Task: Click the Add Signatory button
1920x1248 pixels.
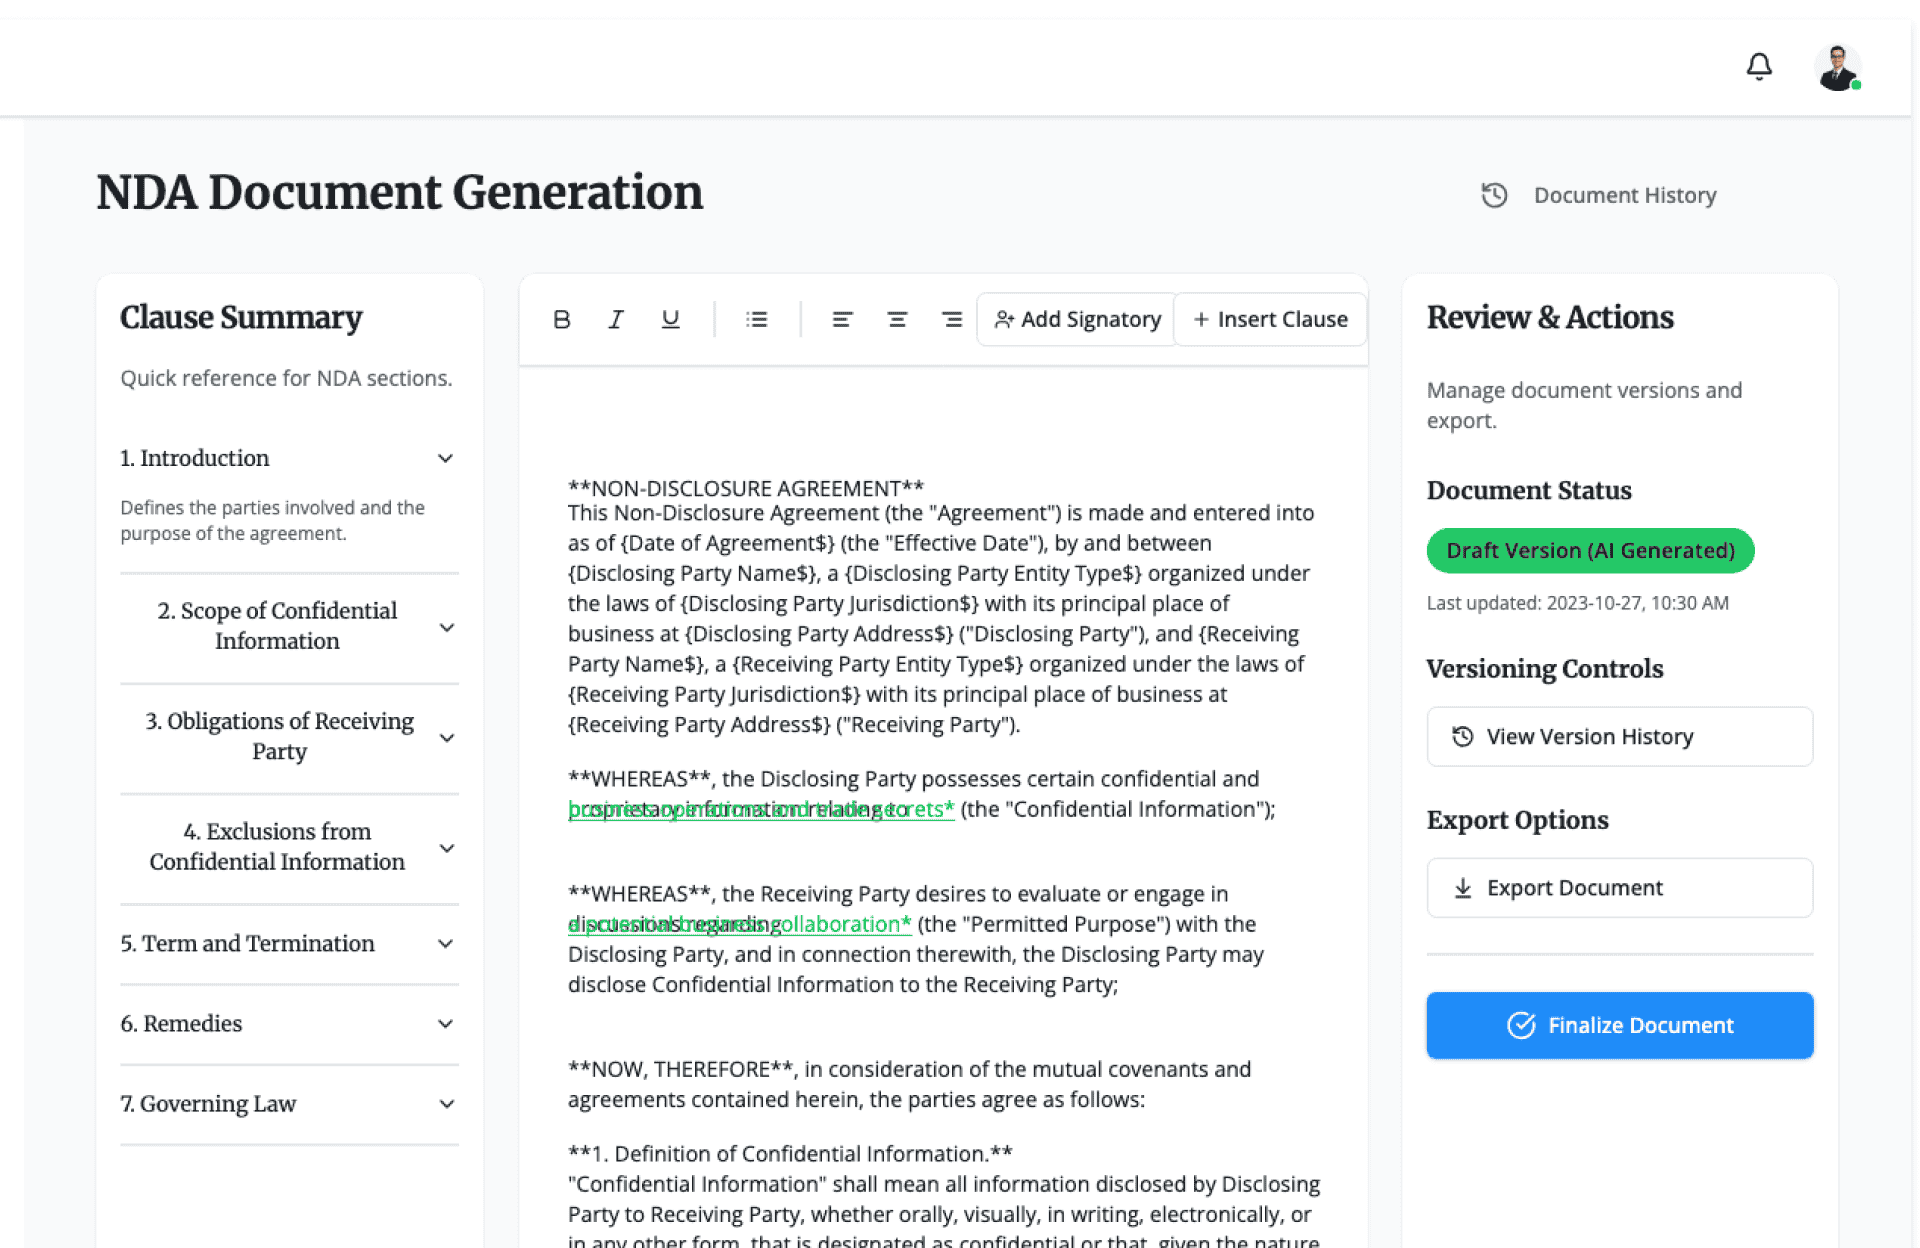Action: click(x=1077, y=319)
